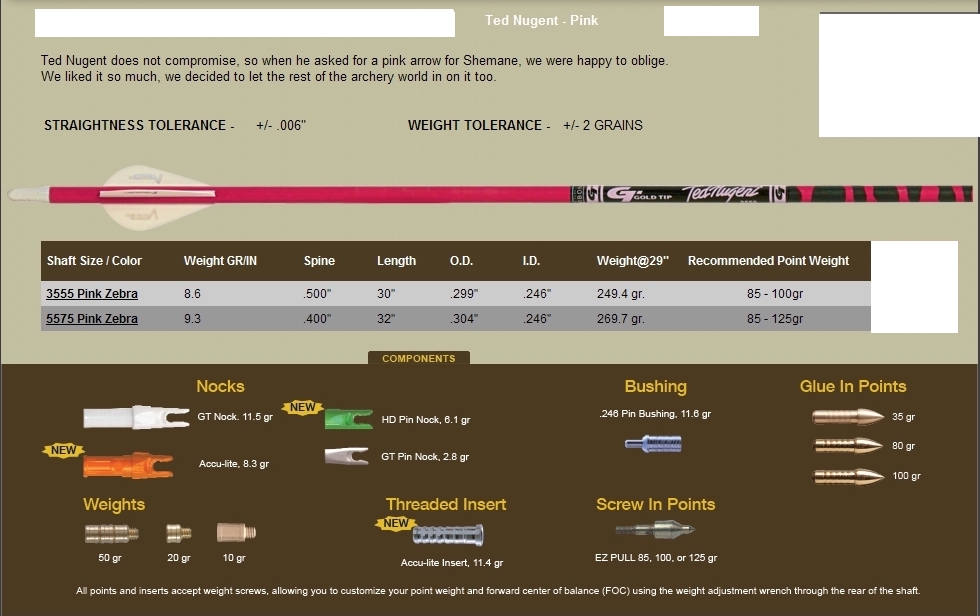Open the 5575 Pink Zebra shaft link
This screenshot has width=980, height=616.
(x=92, y=319)
